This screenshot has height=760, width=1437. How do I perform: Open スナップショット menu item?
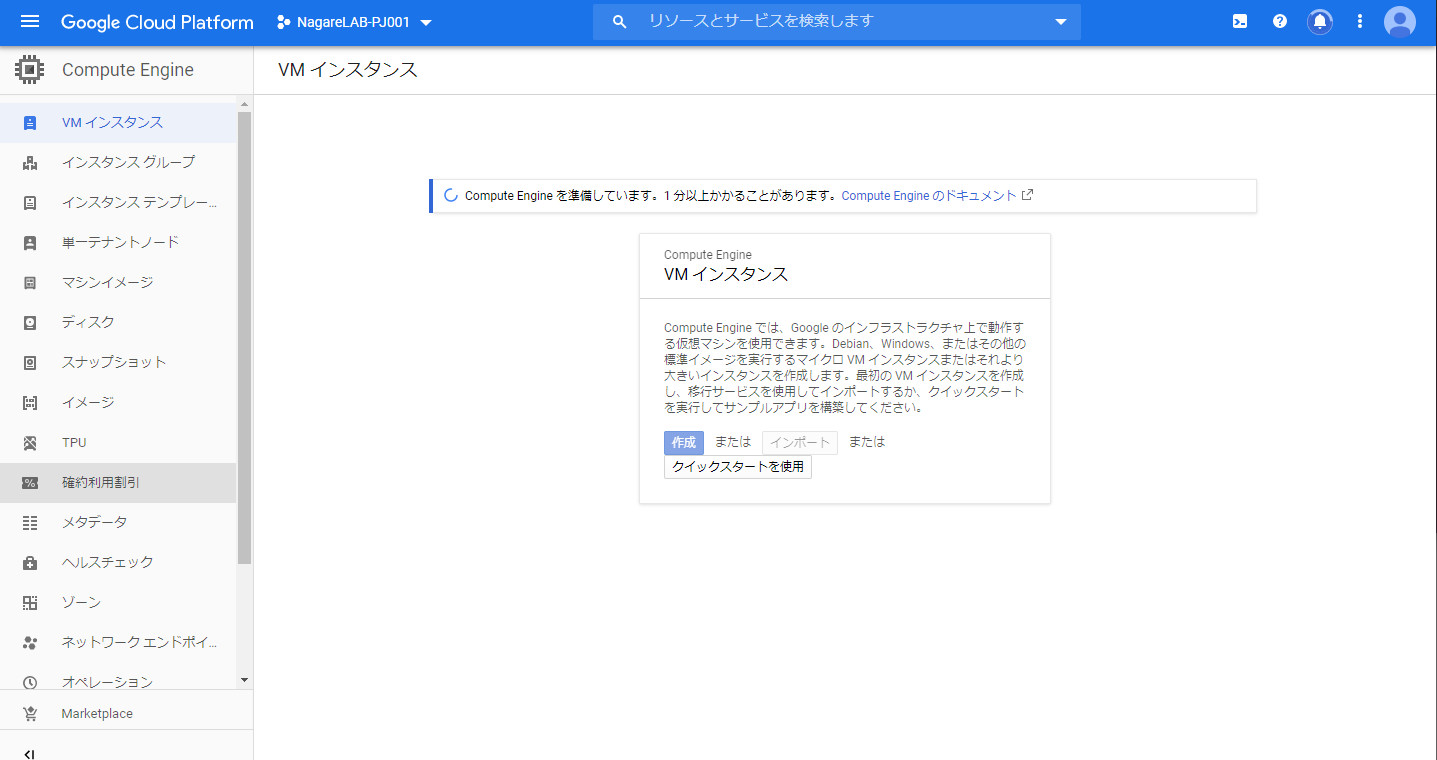[x=118, y=363]
